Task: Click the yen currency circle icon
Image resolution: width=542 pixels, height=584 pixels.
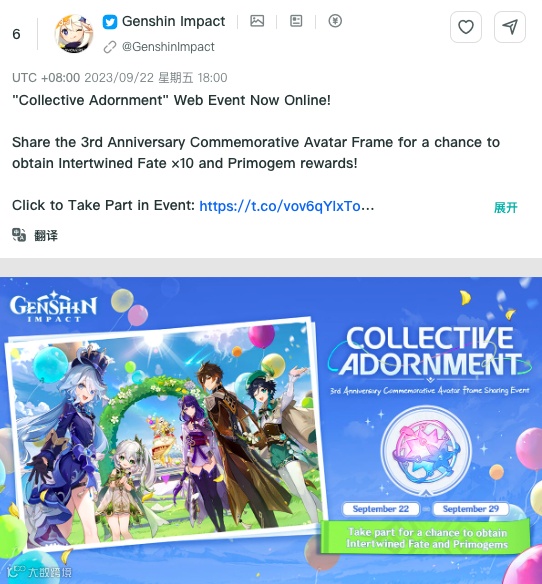Action: (x=335, y=21)
